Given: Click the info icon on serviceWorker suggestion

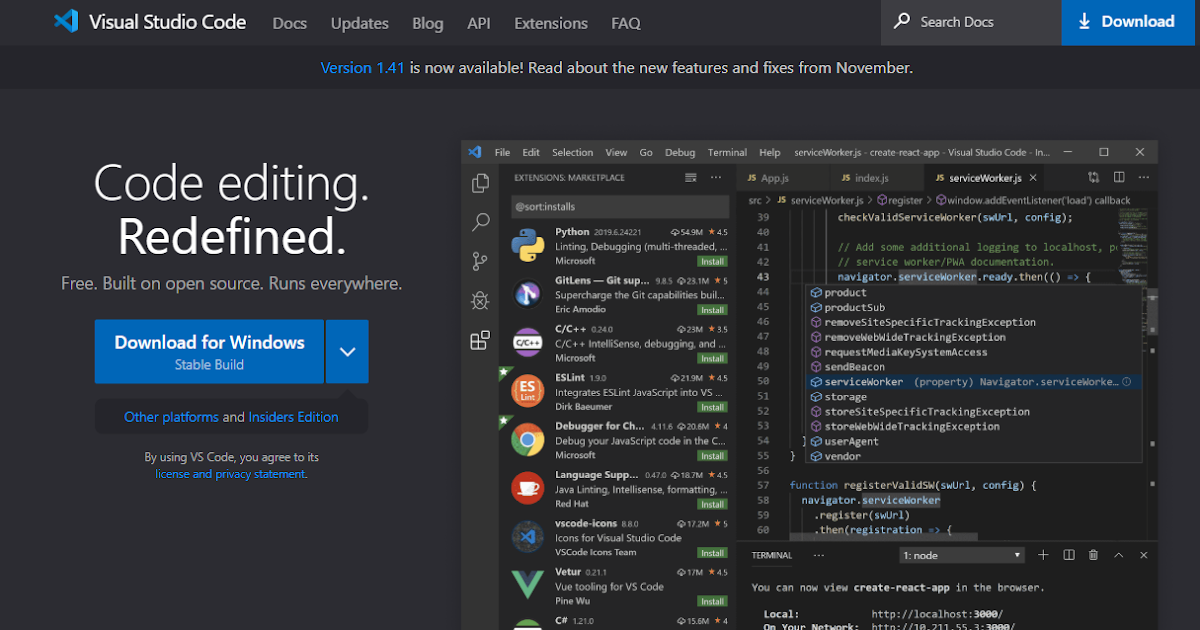Looking at the screenshot, I should [1127, 382].
